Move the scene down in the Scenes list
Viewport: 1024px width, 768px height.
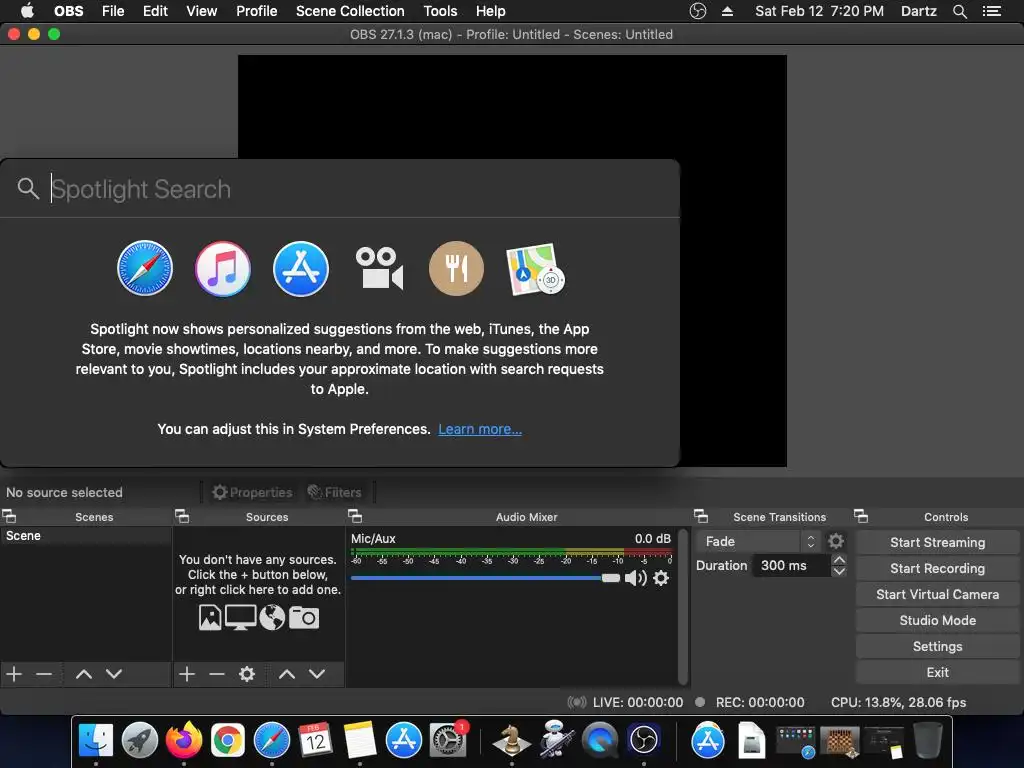114,673
